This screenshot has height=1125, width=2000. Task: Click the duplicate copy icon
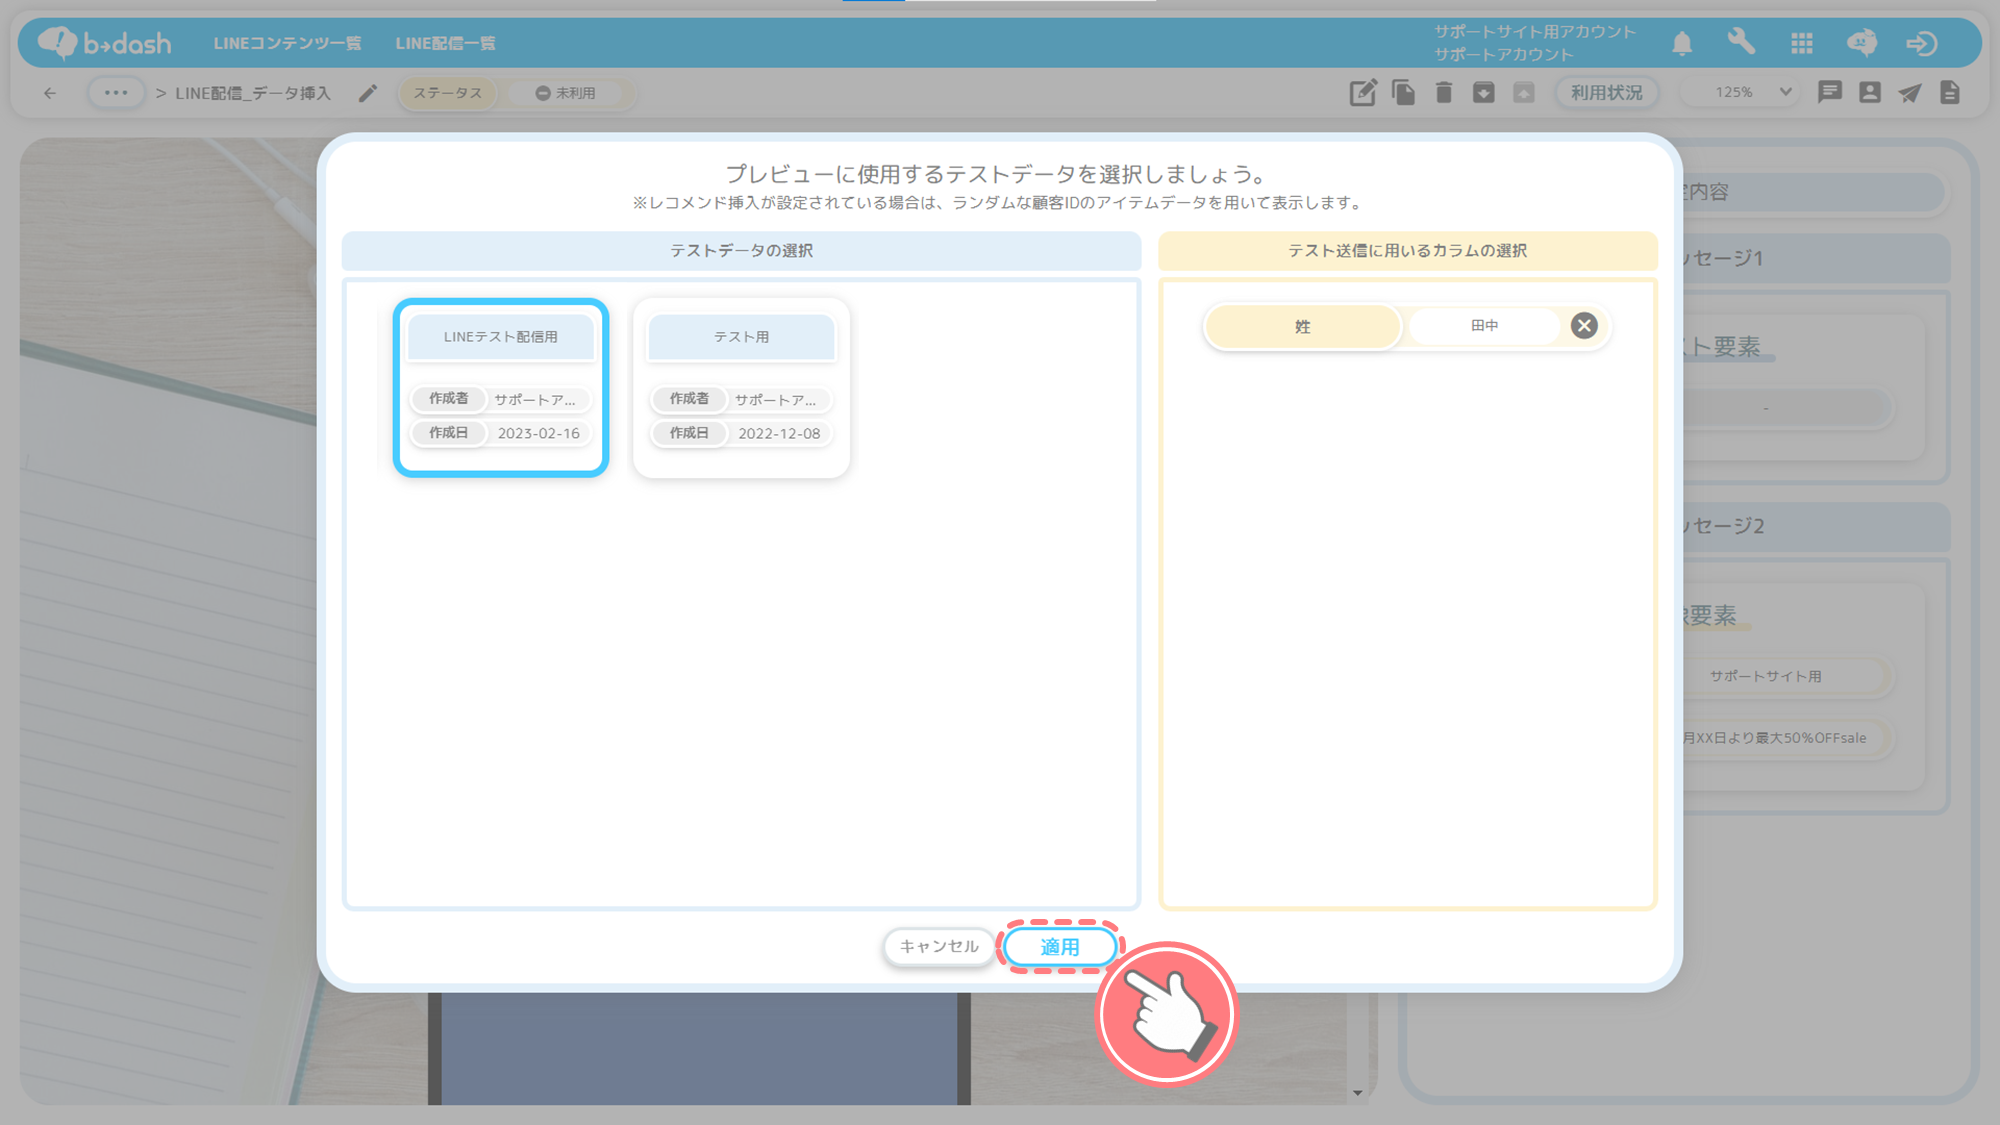pyautogui.click(x=1403, y=93)
